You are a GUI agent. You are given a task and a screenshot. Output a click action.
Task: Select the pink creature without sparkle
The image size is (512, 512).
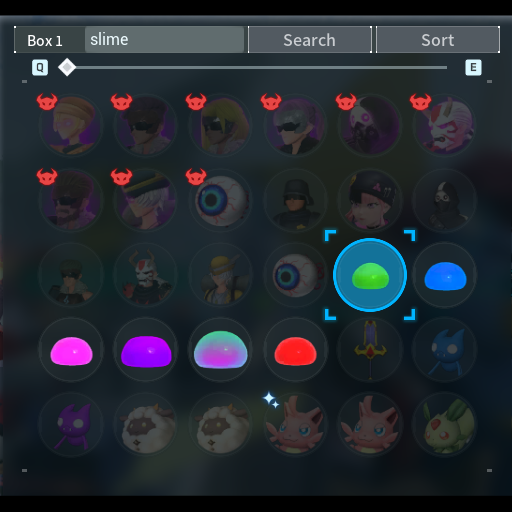[x=370, y=425]
